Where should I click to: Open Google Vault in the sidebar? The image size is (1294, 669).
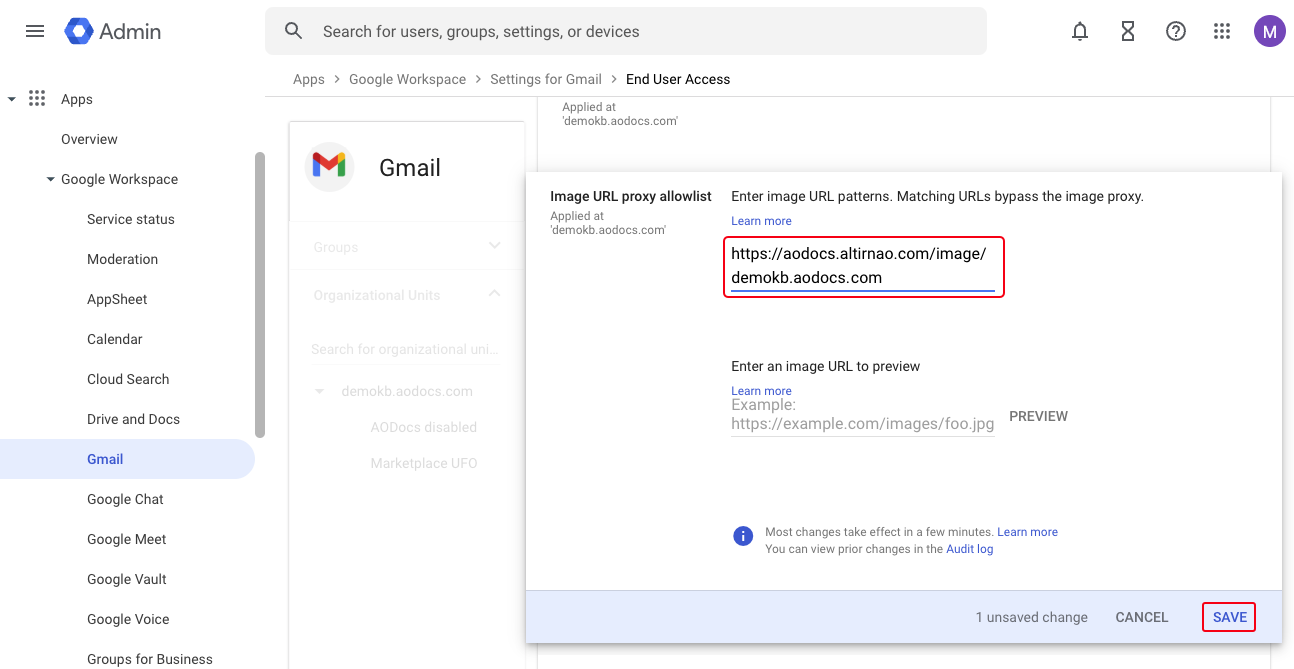[127, 579]
